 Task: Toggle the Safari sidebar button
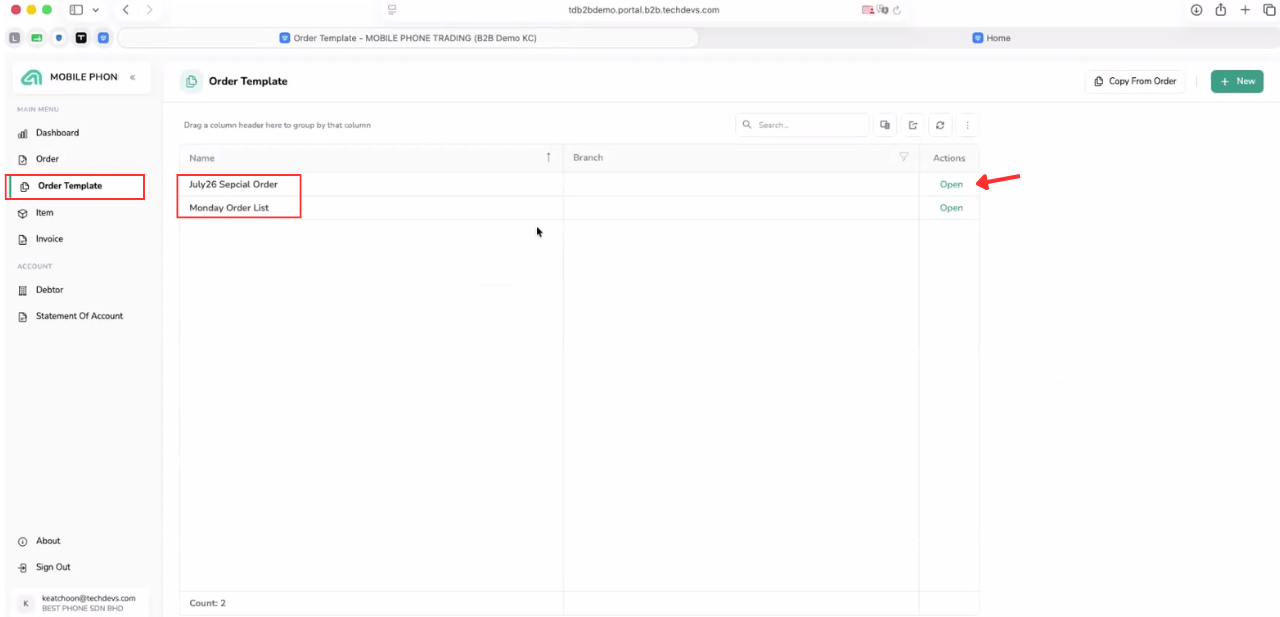click(x=76, y=10)
